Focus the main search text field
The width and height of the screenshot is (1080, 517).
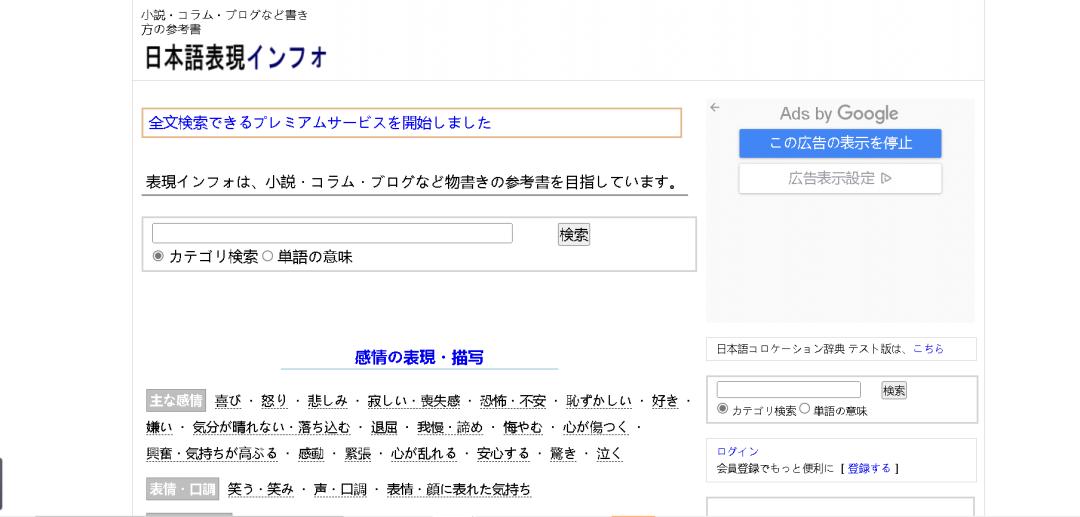[332, 234]
